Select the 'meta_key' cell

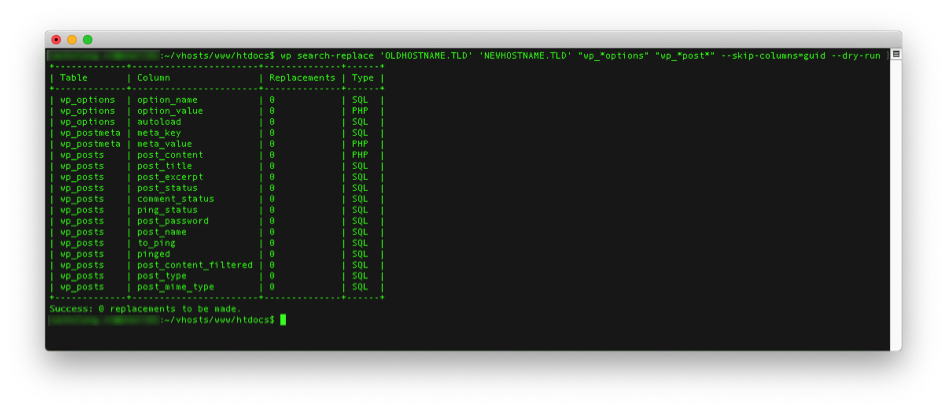[x=159, y=133]
